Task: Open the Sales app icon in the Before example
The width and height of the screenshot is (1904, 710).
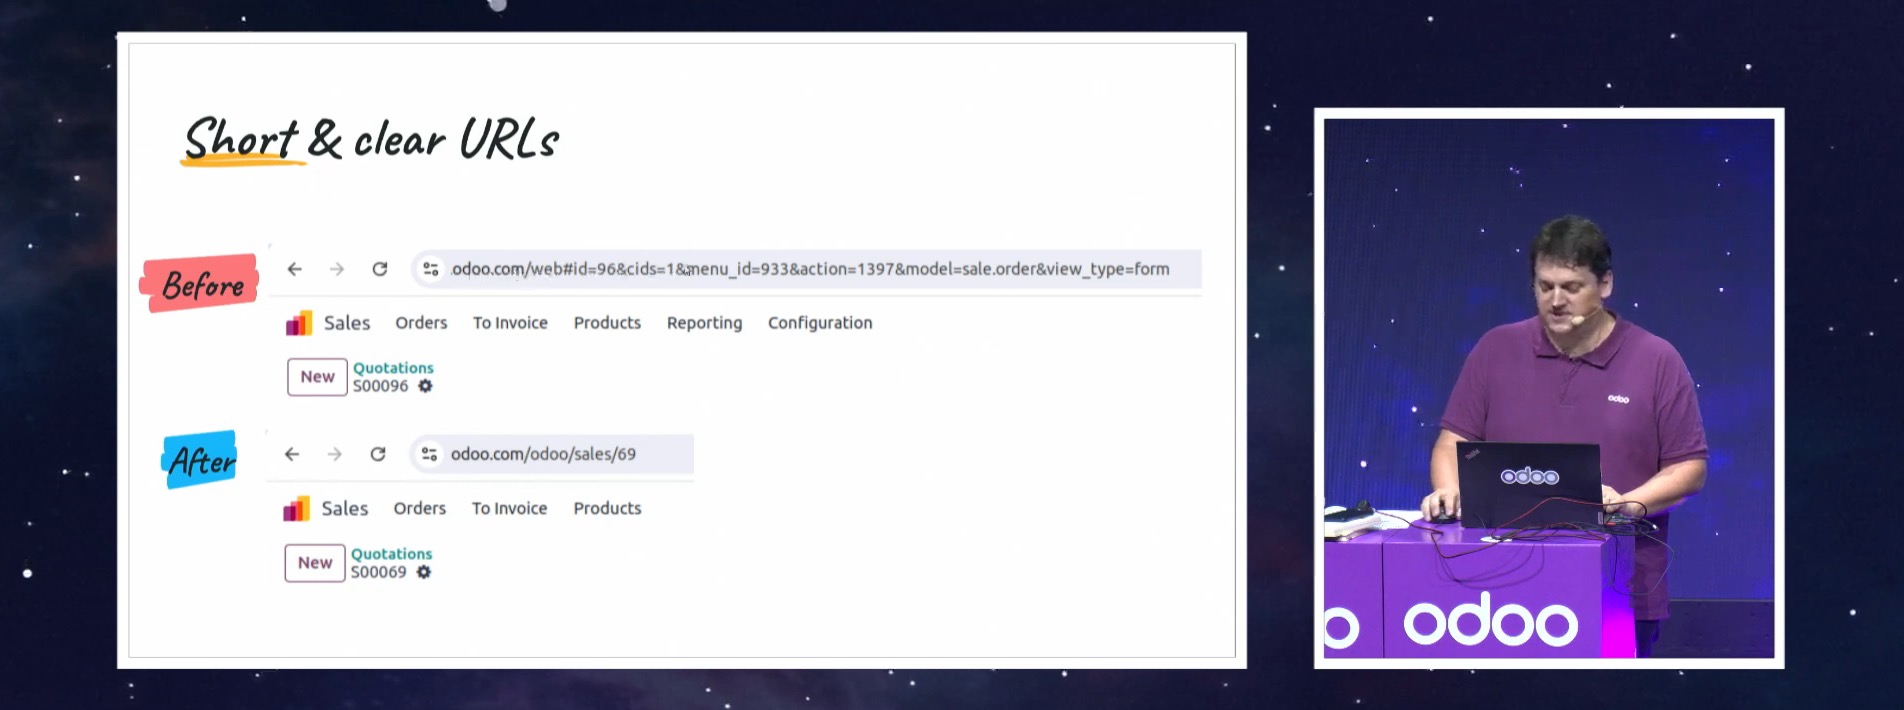Action: 299,323
